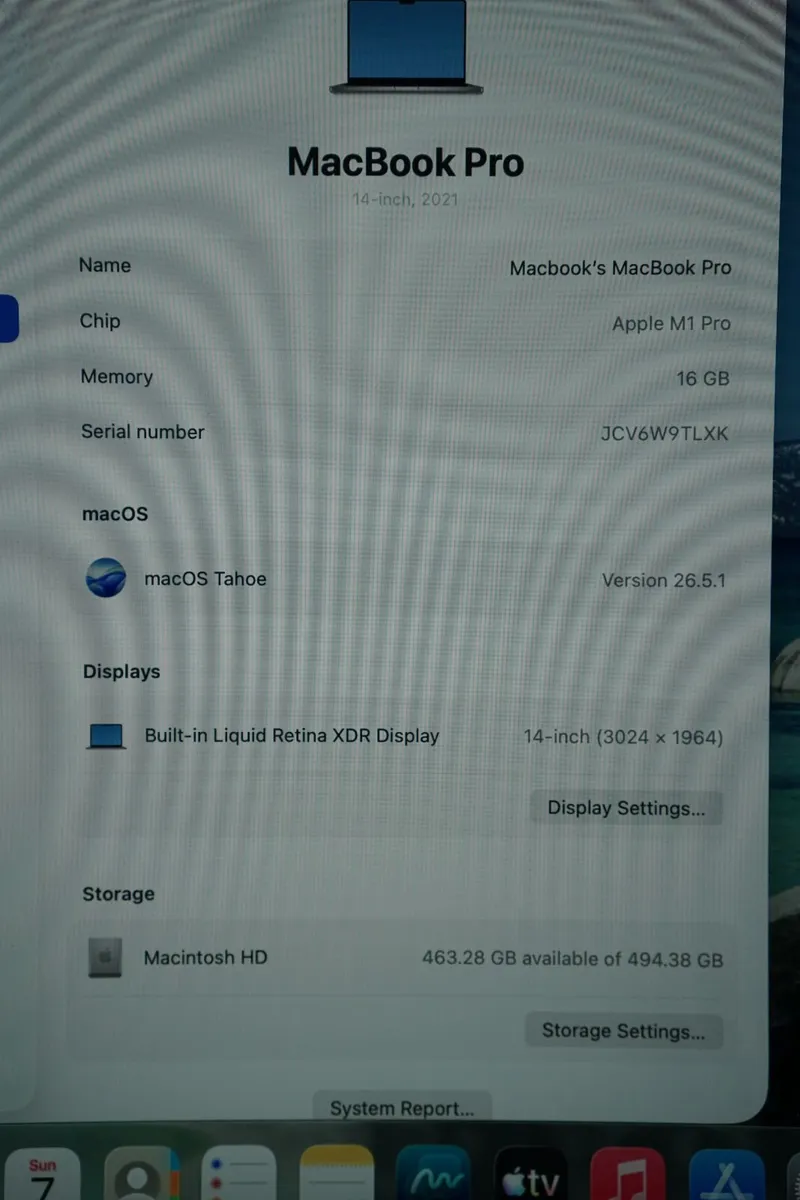
Task: Click the macOS Tahoe label
Action: tap(205, 578)
